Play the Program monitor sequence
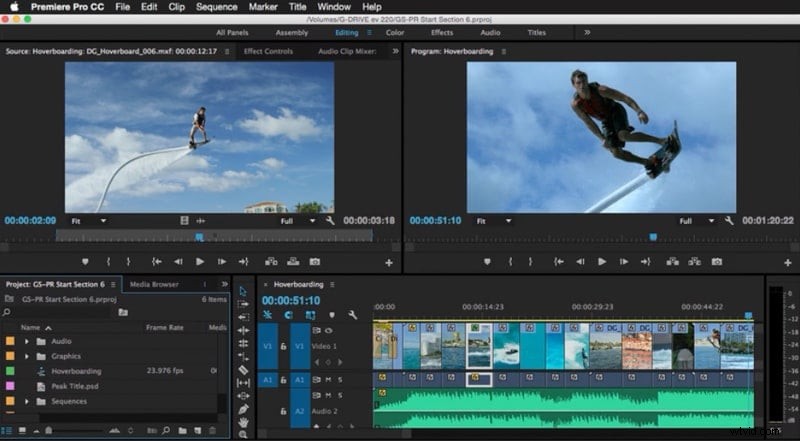 tap(602, 261)
